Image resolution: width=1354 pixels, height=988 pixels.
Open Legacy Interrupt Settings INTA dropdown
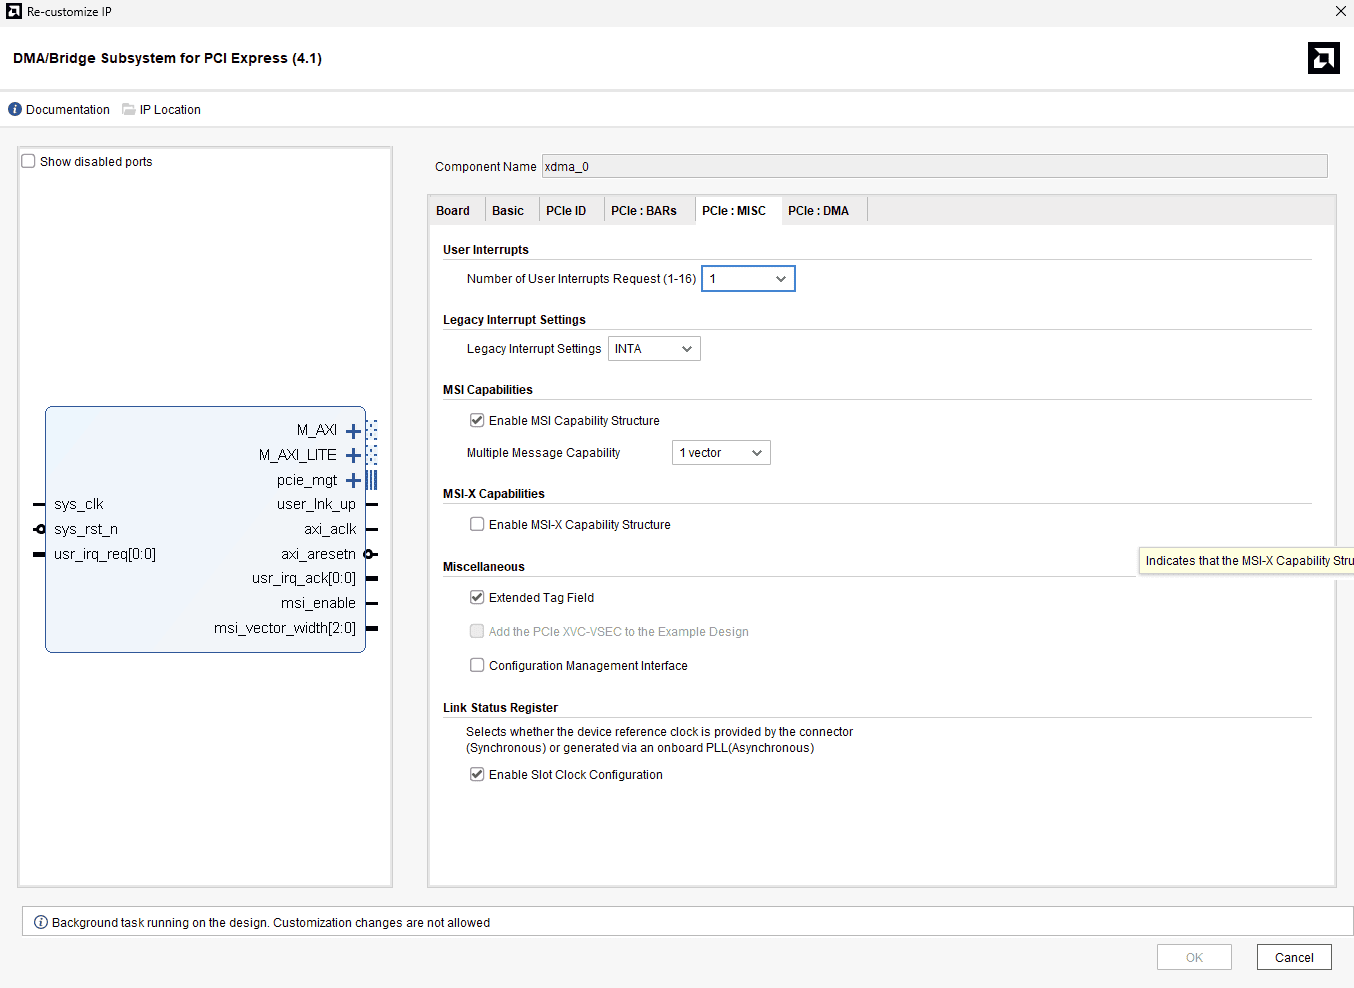pyautogui.click(x=654, y=349)
